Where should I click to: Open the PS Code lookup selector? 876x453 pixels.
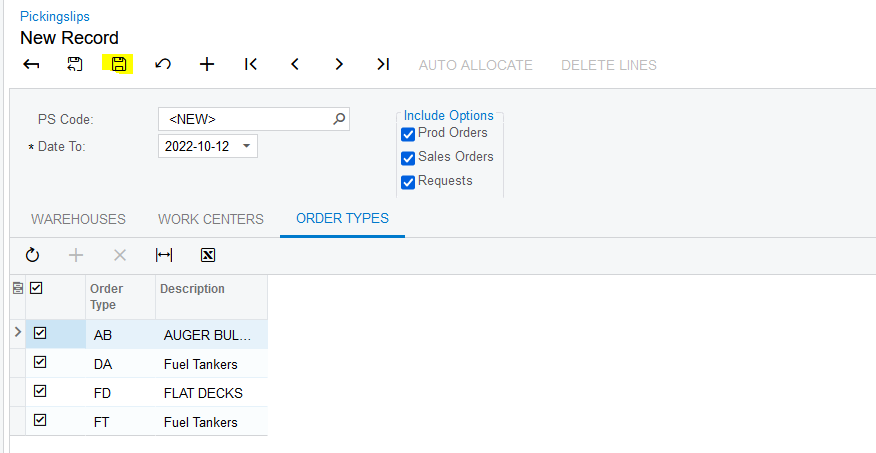(339, 119)
